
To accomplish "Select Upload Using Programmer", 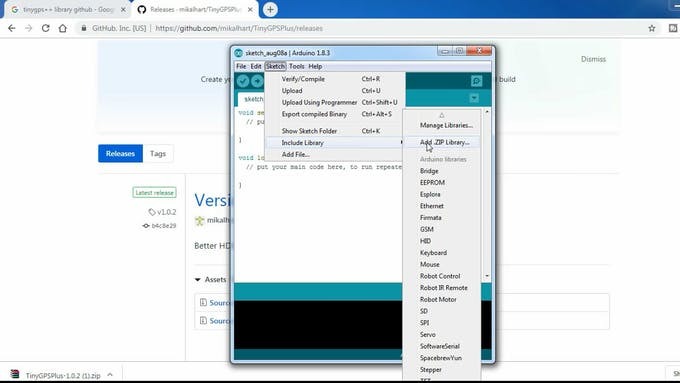I will coord(335,102).
